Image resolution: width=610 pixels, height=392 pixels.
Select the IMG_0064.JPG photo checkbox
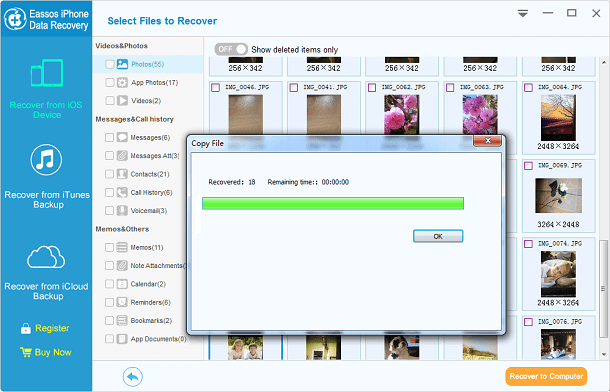[528, 88]
